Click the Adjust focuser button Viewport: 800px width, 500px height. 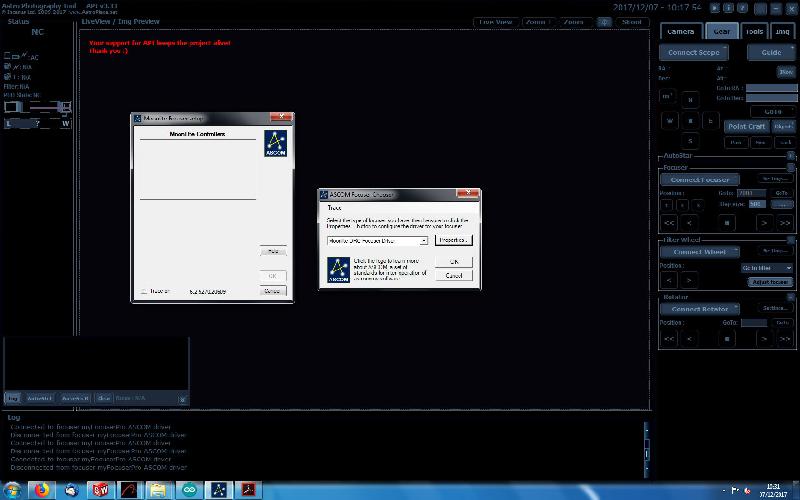(x=770, y=282)
